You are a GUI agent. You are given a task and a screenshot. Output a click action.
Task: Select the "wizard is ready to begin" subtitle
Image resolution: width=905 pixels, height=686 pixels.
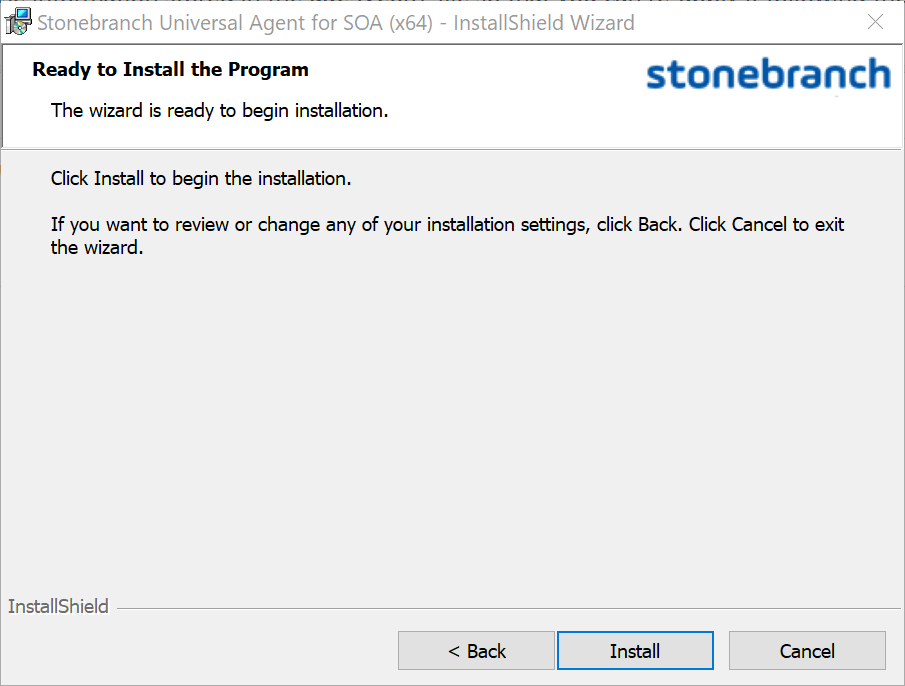(219, 111)
